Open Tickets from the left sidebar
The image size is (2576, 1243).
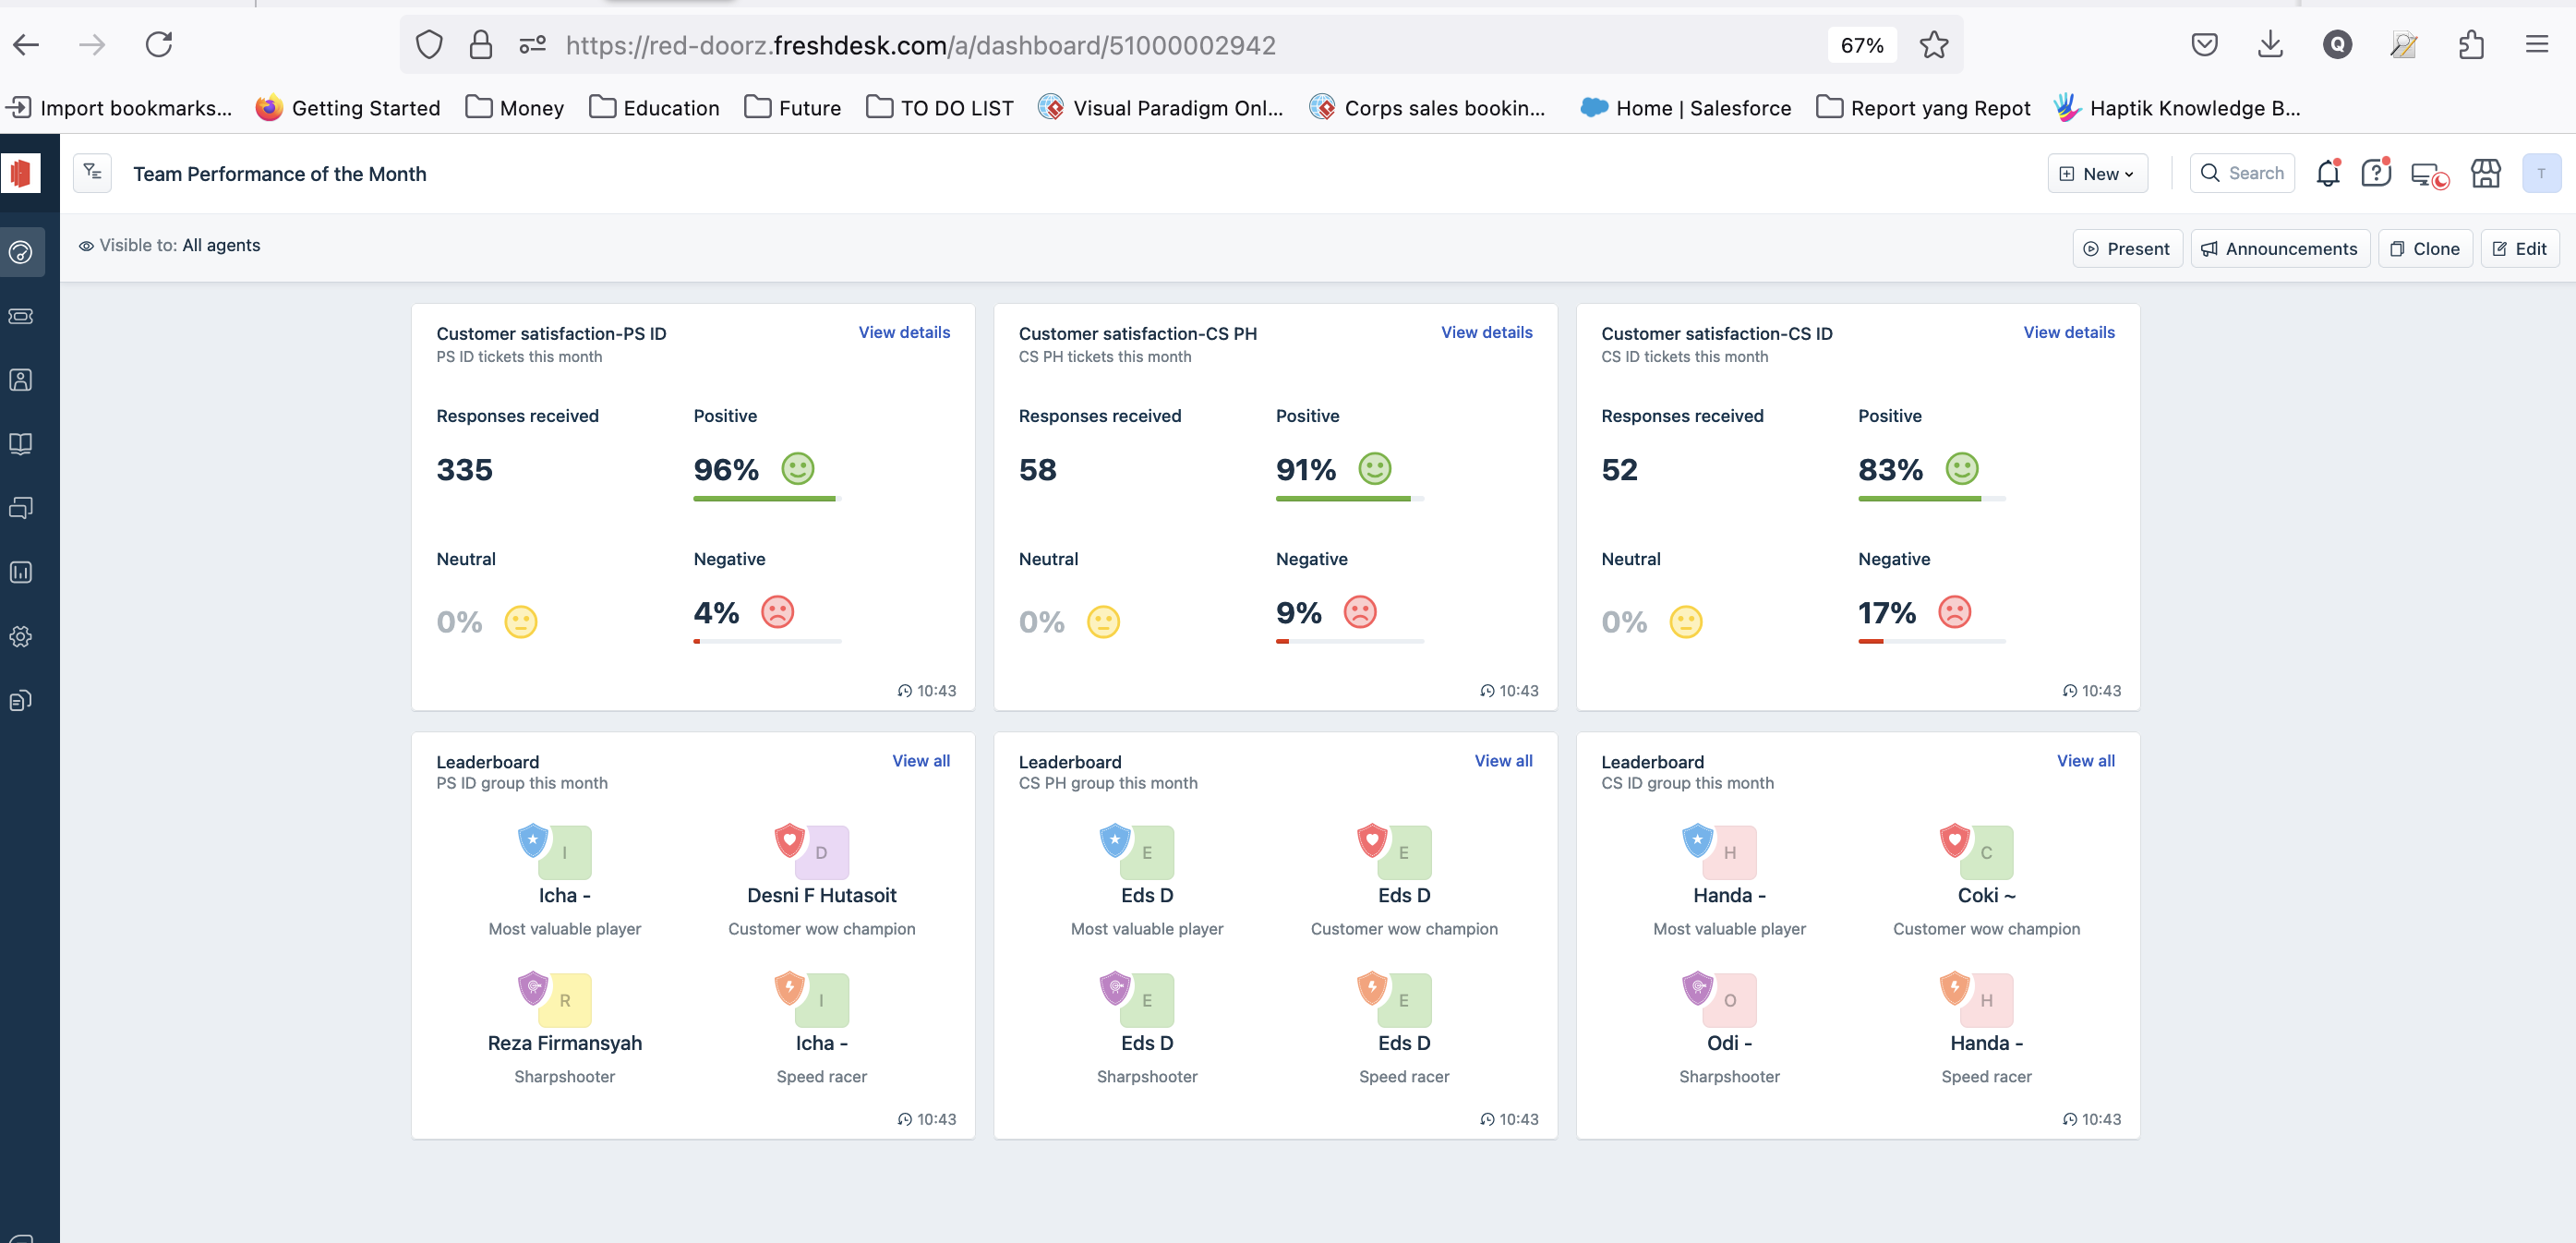[21, 316]
